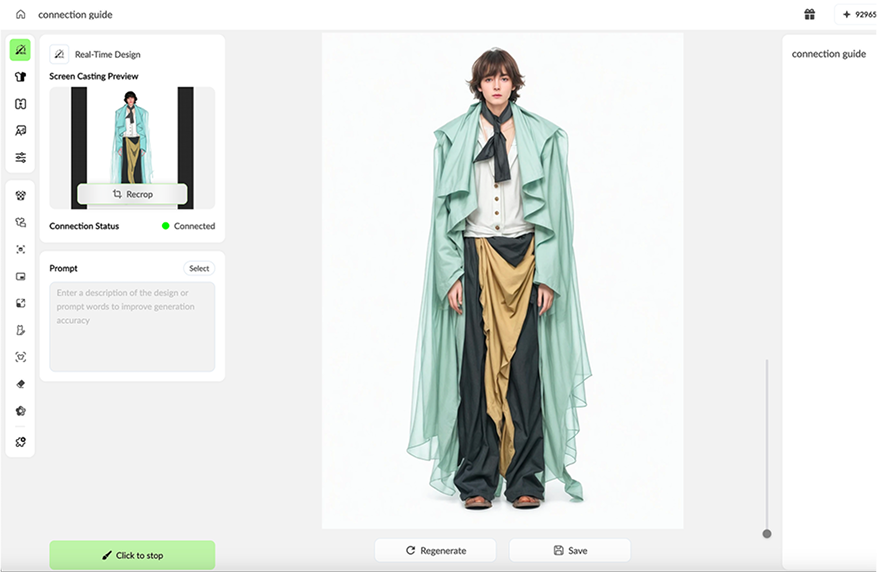Open the gift box icon in the header
The height and width of the screenshot is (572, 877).
809,15
